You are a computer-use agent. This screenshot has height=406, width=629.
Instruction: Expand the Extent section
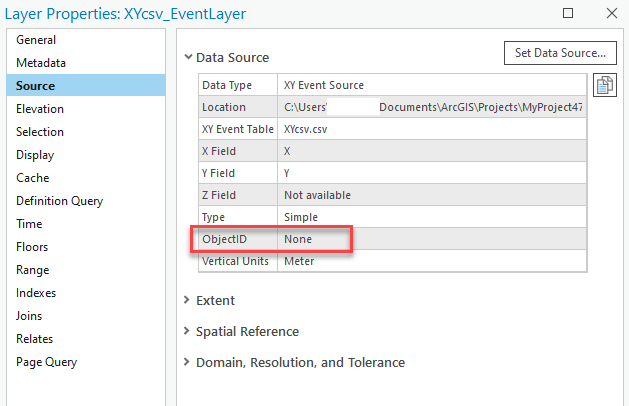point(189,300)
